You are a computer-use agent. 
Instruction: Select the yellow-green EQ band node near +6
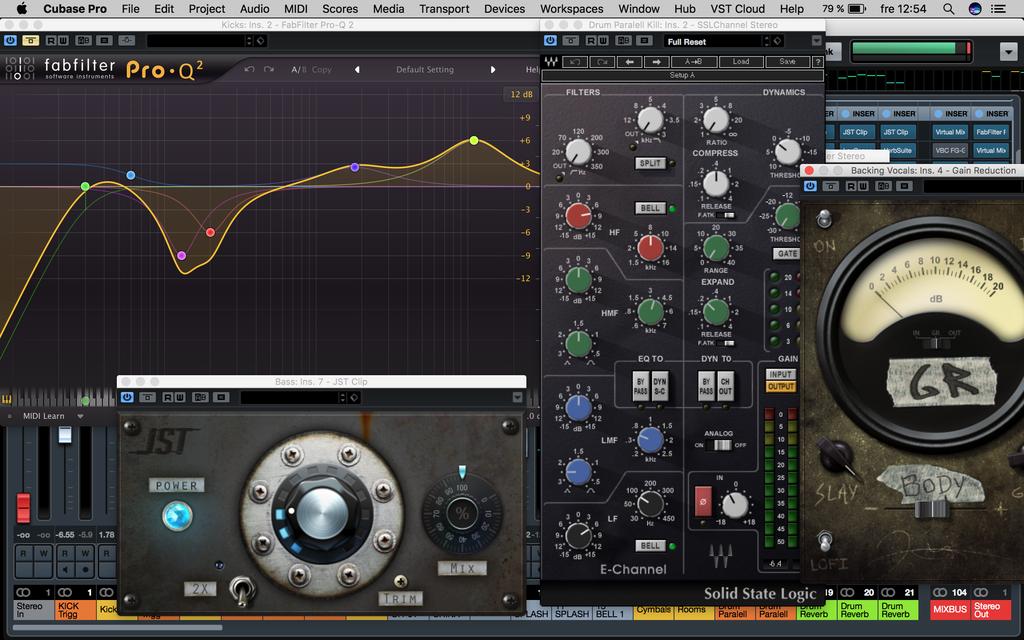[474, 140]
